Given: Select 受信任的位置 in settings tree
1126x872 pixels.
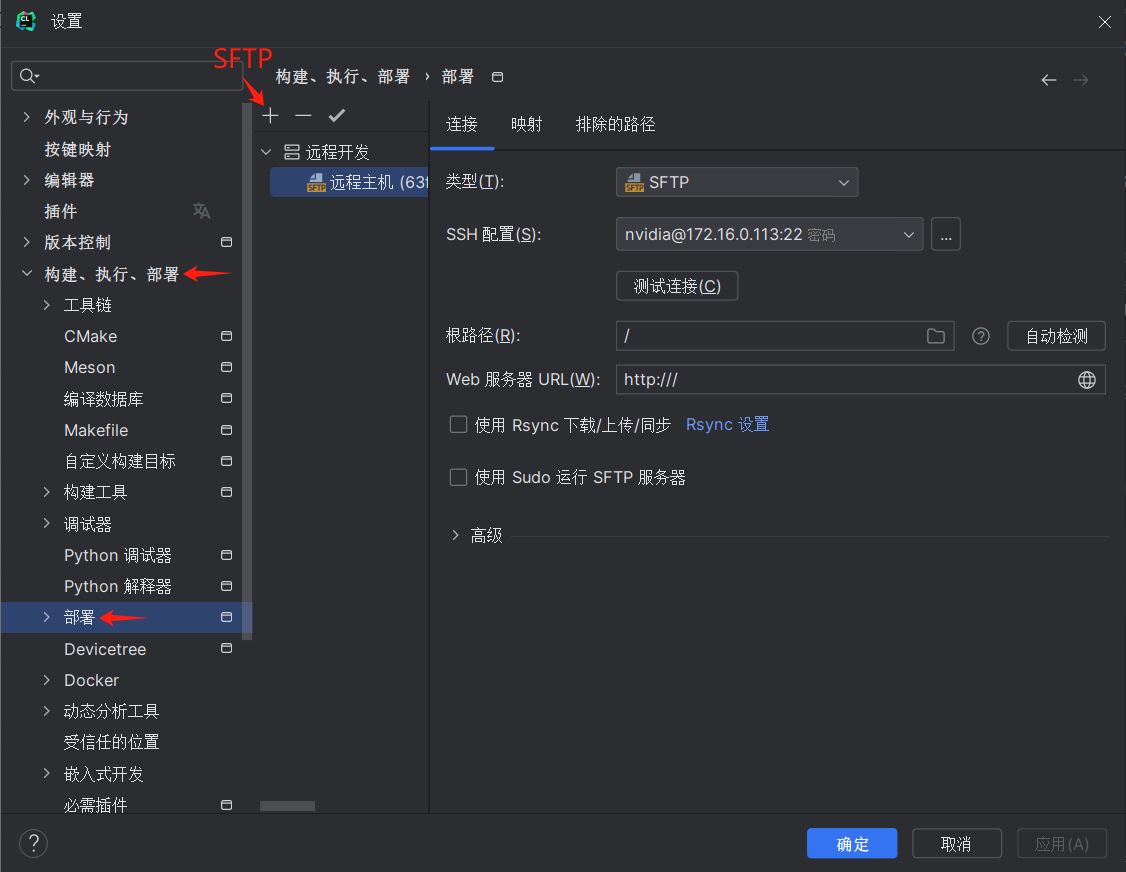Looking at the screenshot, I should tap(111, 742).
